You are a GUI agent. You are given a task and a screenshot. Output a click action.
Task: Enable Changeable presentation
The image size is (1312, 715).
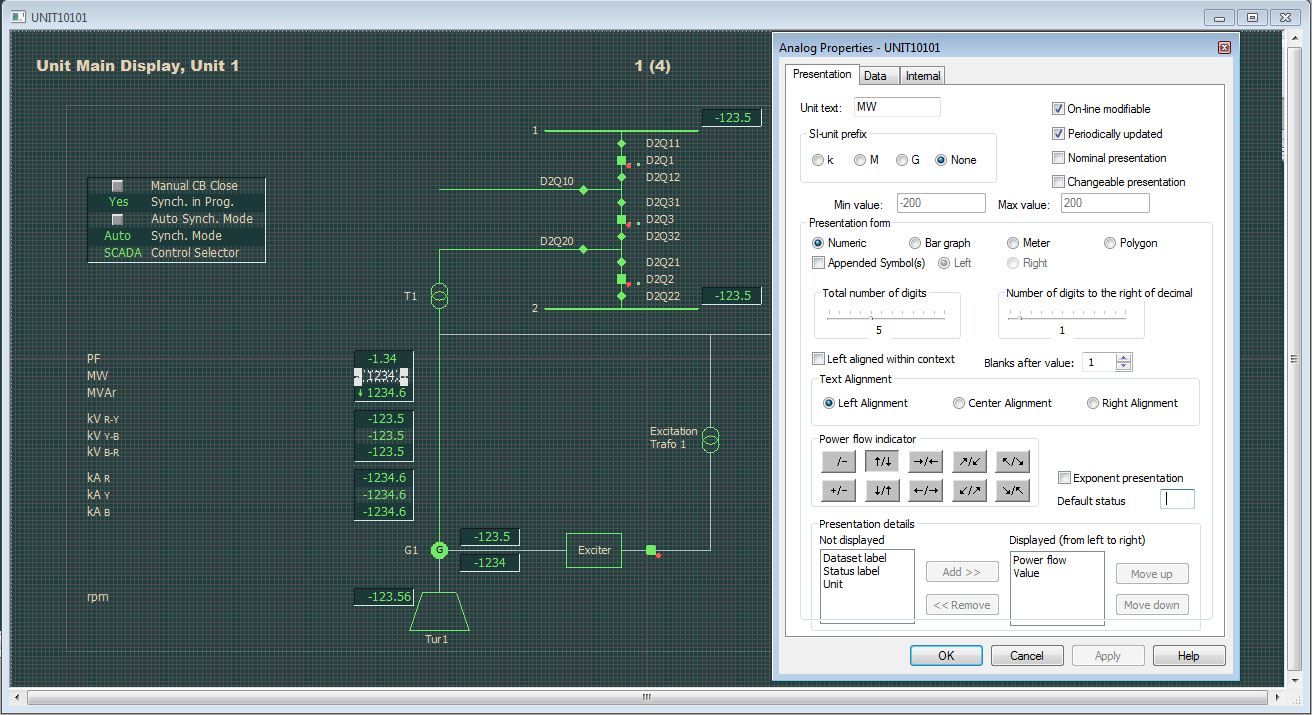(x=1059, y=182)
